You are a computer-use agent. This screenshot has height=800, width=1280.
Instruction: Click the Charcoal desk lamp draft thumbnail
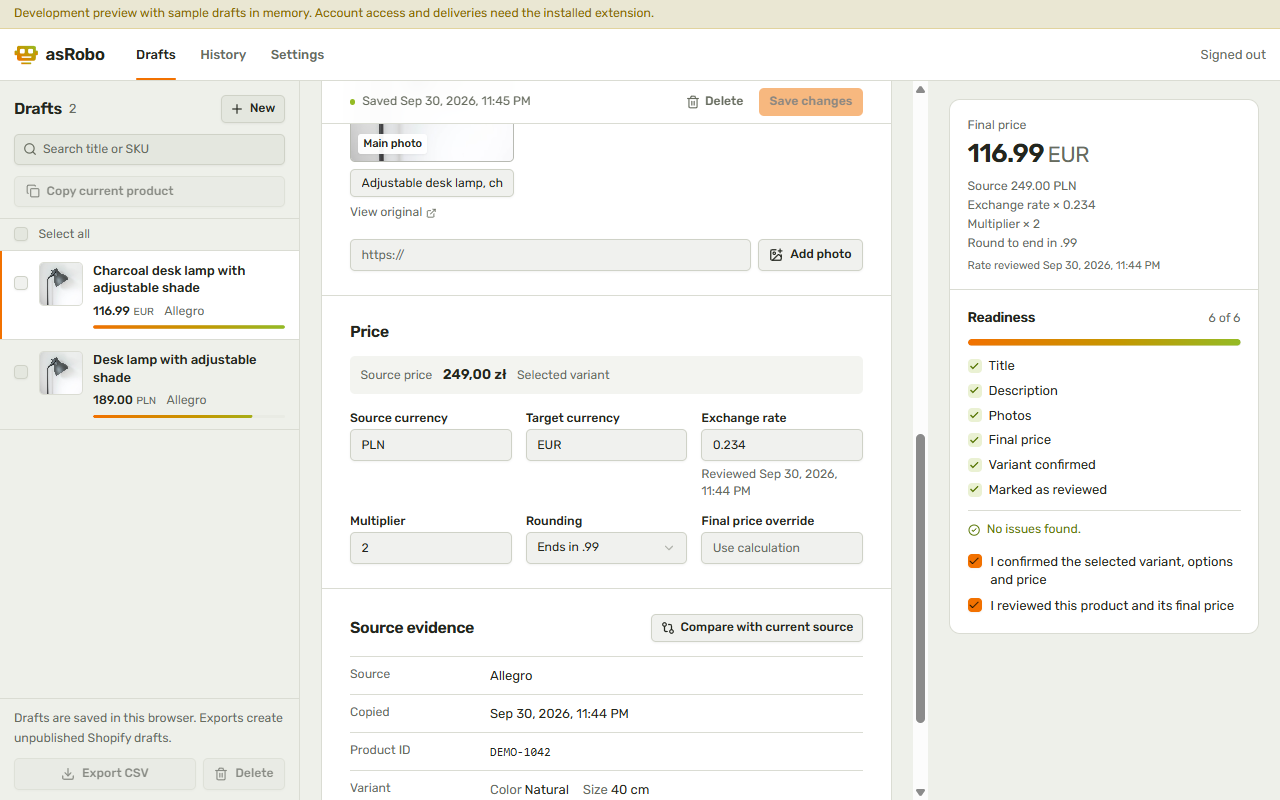click(61, 284)
